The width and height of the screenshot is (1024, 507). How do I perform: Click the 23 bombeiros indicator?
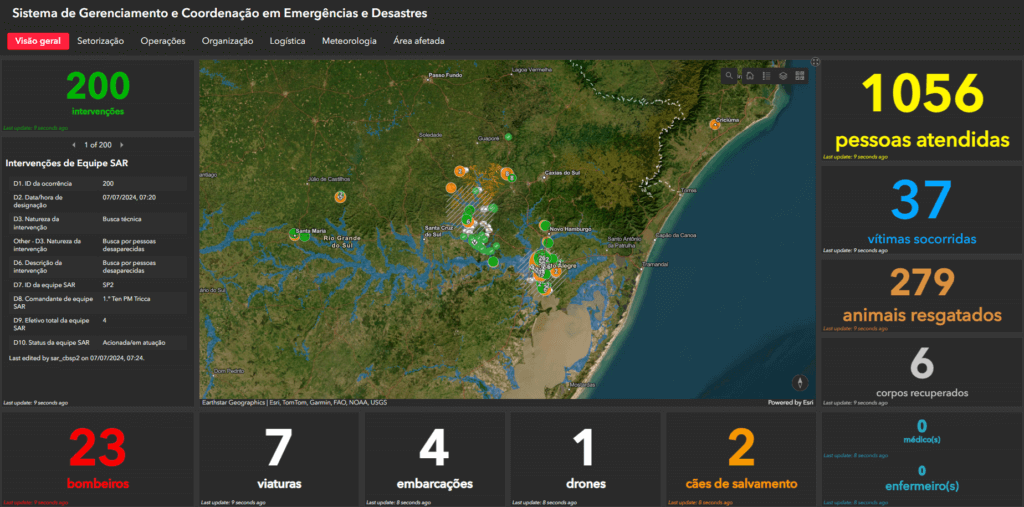(98, 459)
